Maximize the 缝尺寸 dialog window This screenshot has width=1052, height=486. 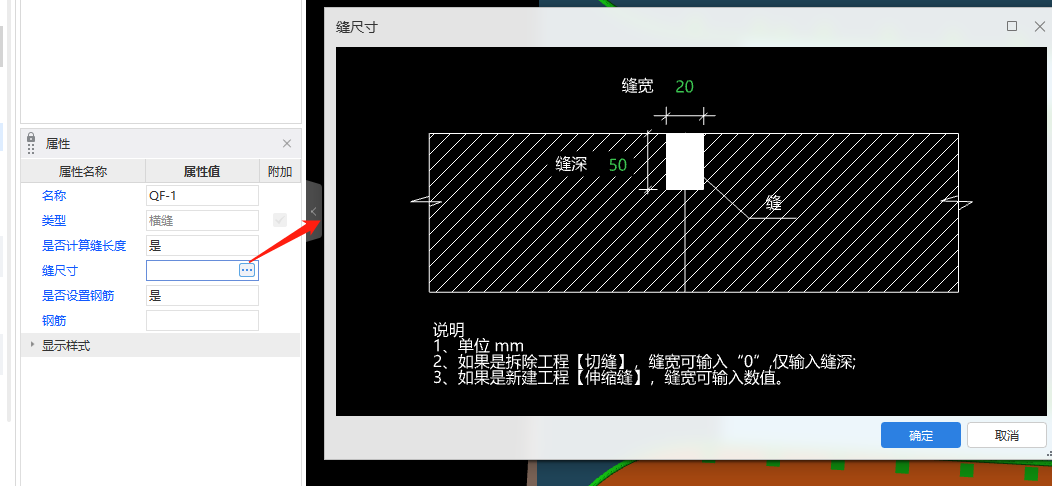[x=1012, y=26]
